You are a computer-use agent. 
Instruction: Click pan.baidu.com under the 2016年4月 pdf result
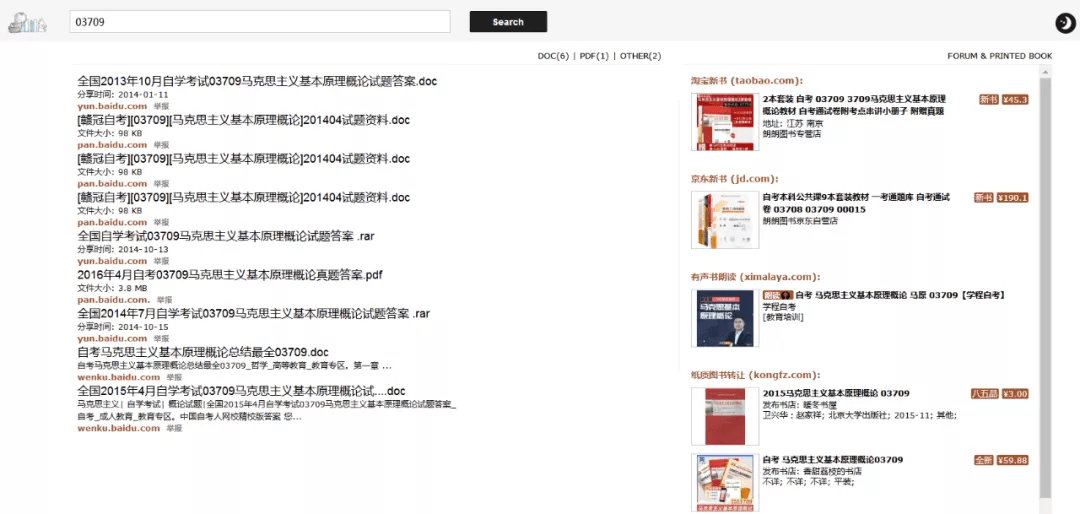point(113,300)
